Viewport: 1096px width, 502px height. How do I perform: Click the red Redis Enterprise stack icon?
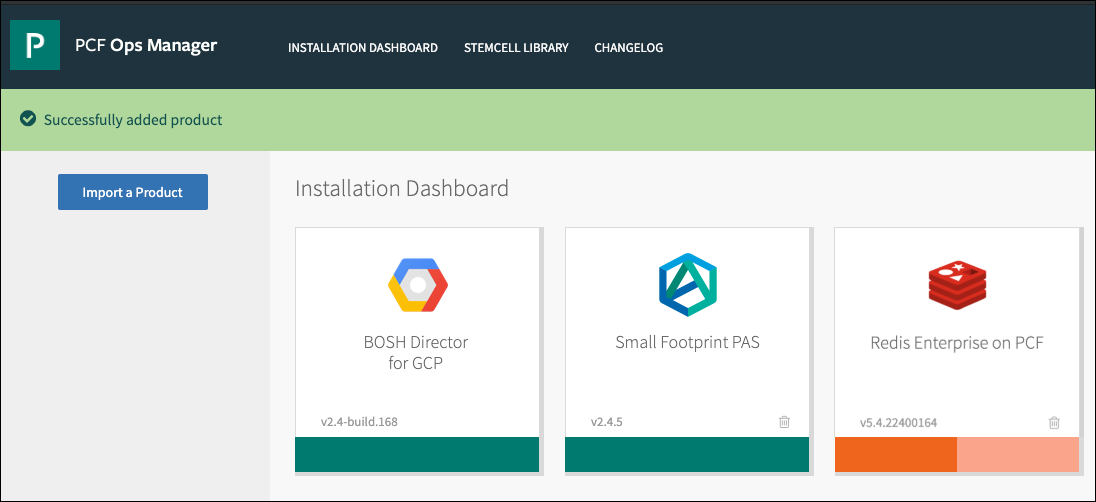click(956, 284)
